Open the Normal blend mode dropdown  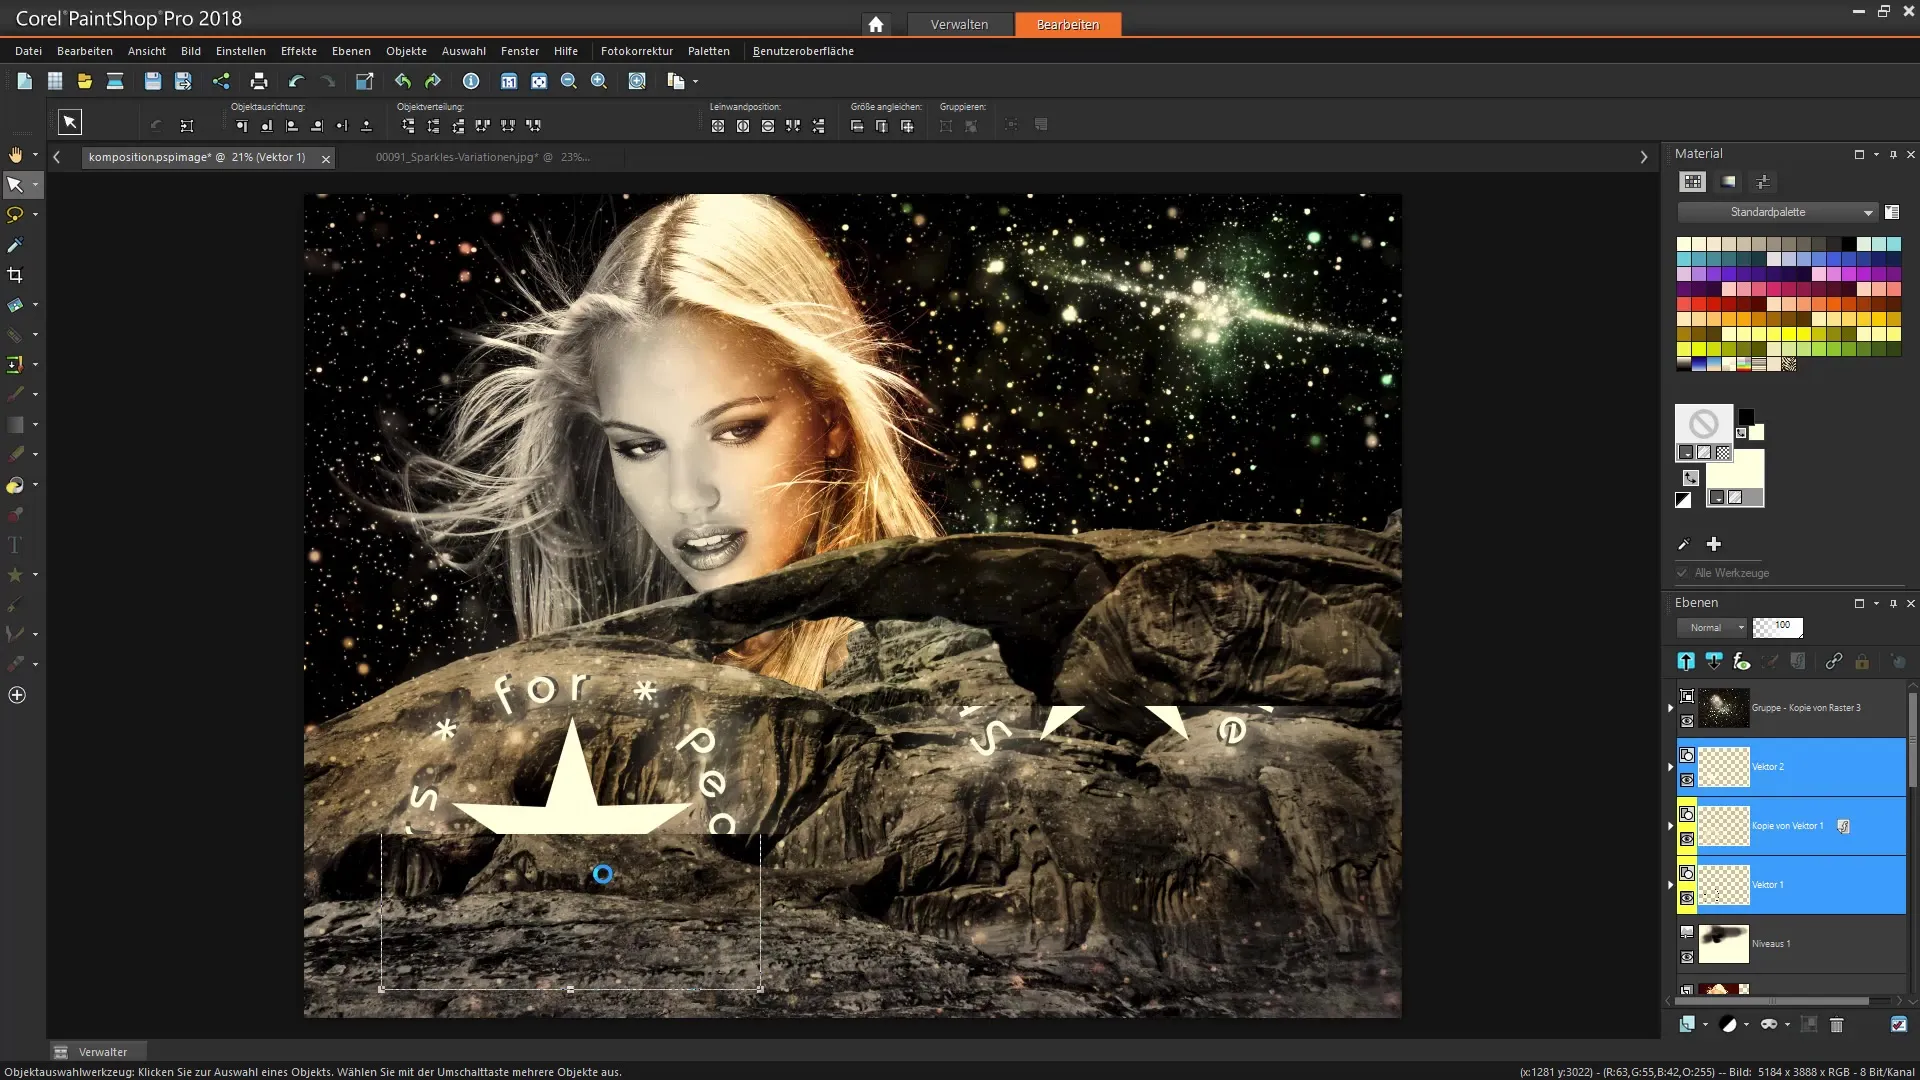coord(1712,627)
